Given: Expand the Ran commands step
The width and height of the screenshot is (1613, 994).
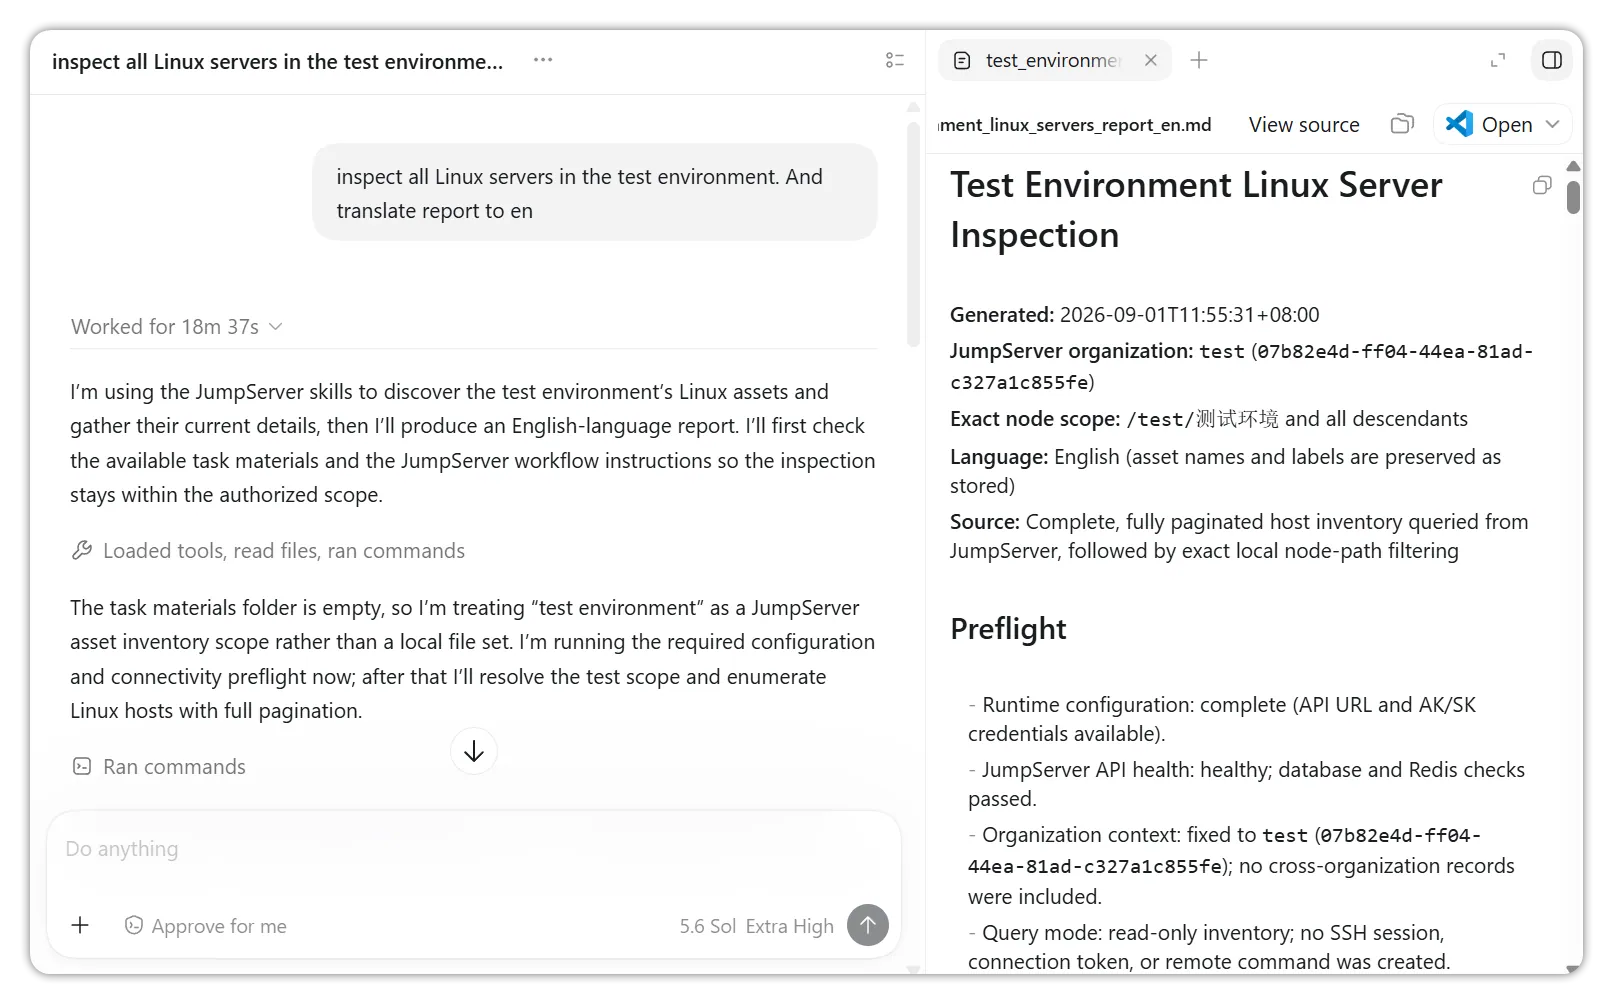Looking at the screenshot, I should 159,767.
